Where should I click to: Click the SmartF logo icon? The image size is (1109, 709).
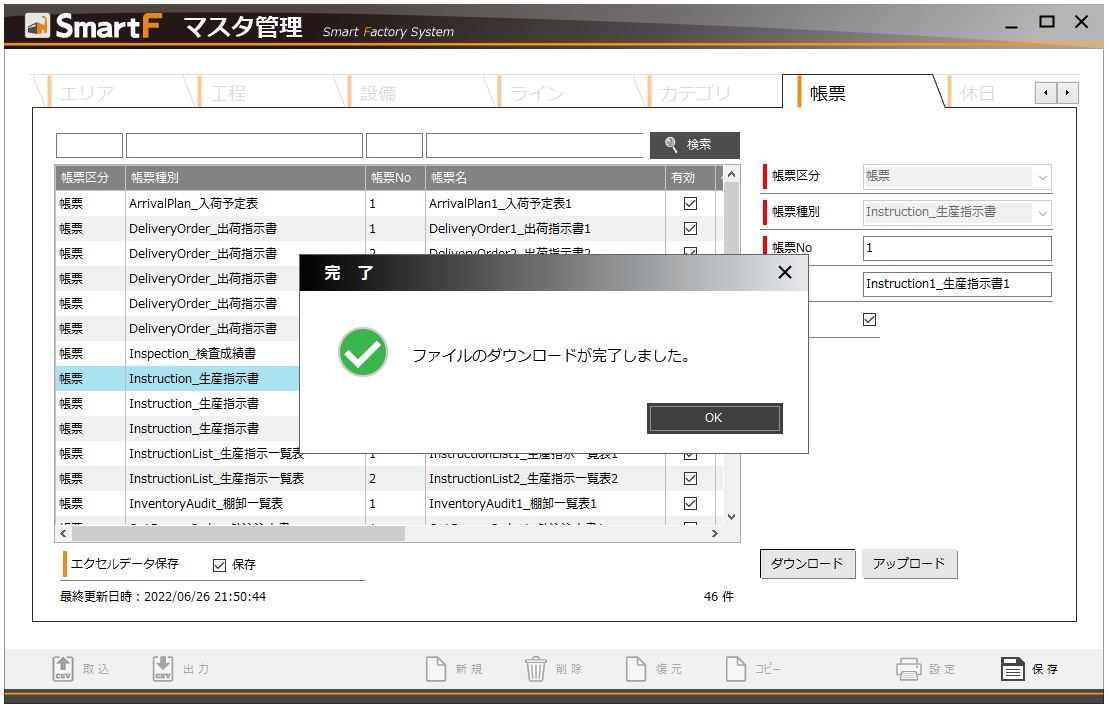coord(39,23)
